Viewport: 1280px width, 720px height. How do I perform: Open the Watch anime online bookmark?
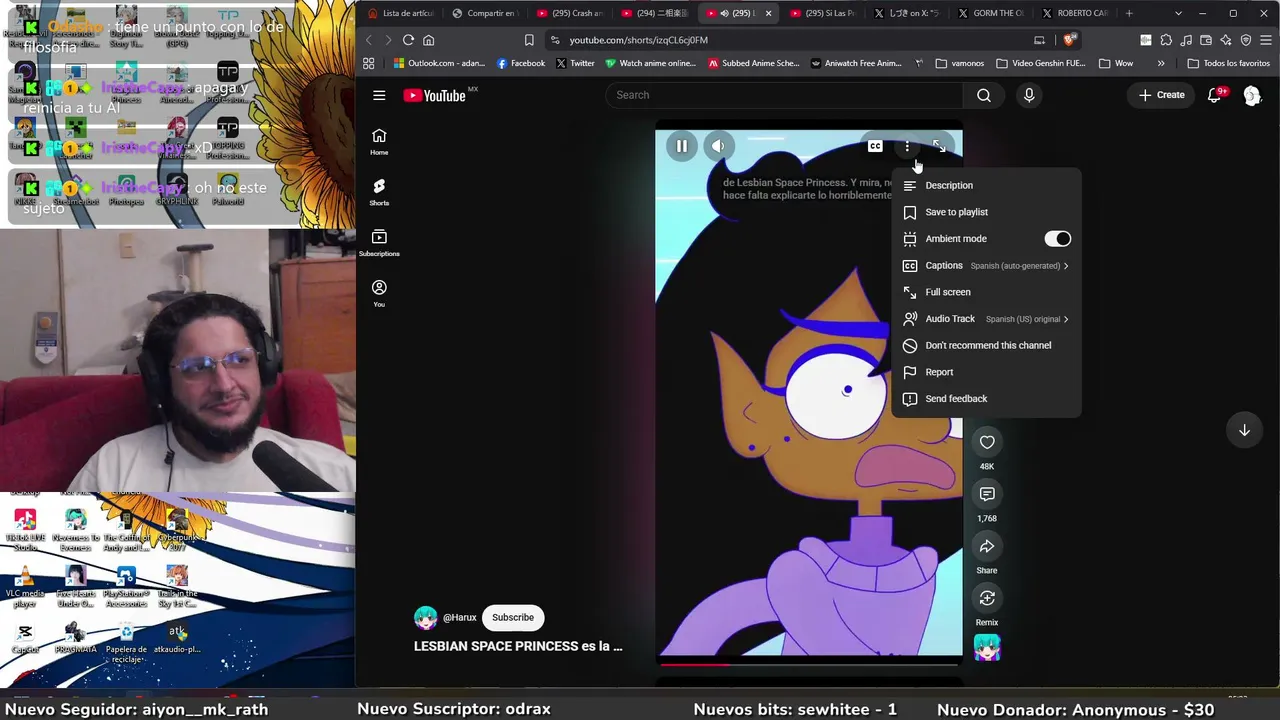(x=650, y=63)
